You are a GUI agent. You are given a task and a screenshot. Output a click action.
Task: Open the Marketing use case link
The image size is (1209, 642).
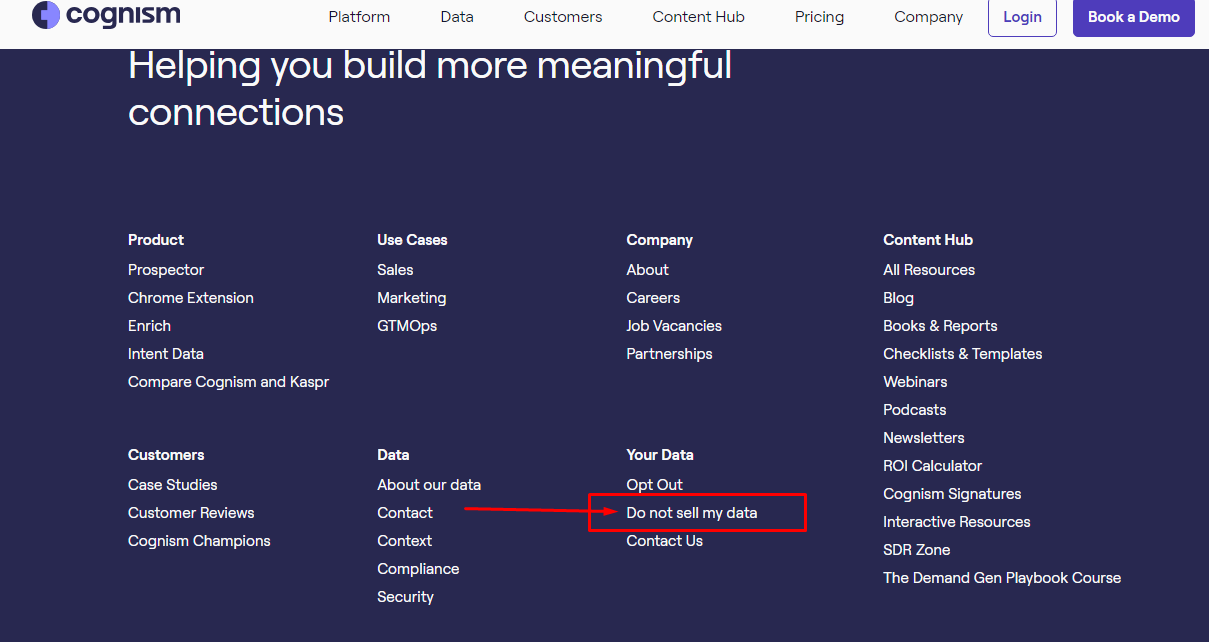point(412,298)
